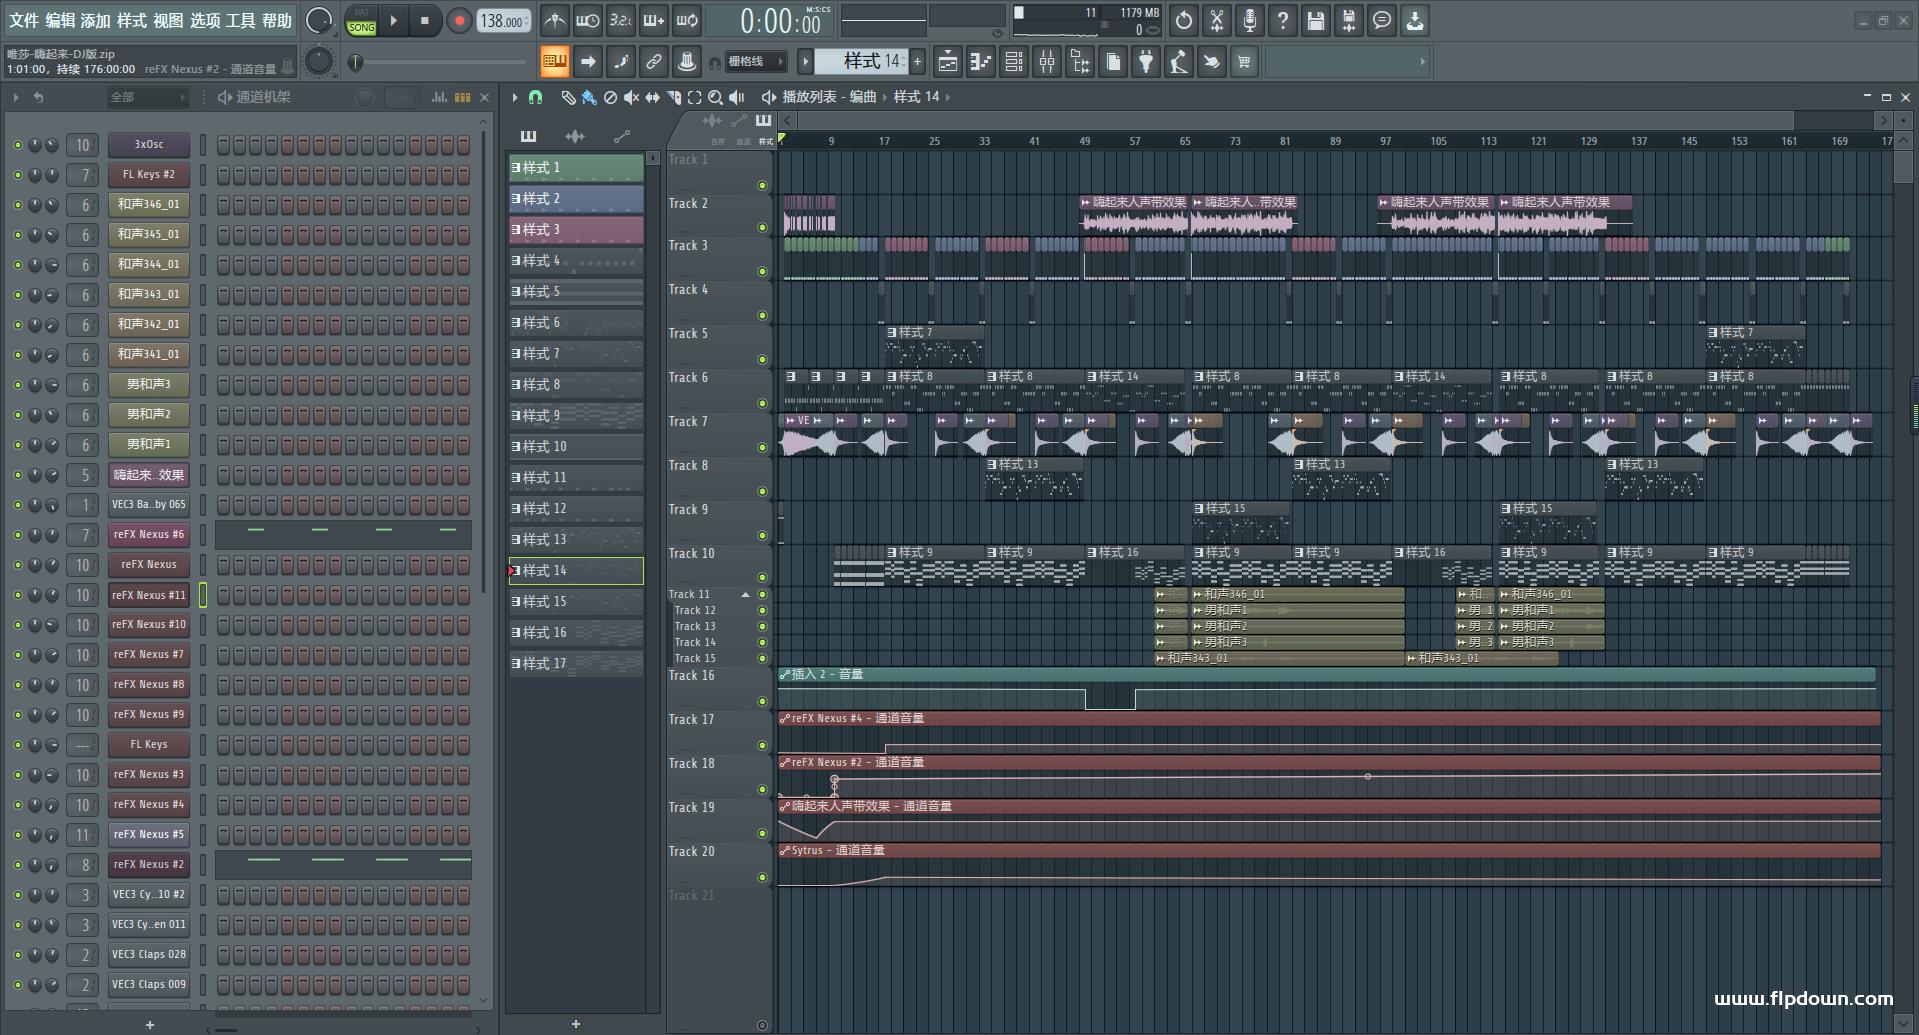
Task: Open the plugin picker plug icon
Action: click(1146, 62)
